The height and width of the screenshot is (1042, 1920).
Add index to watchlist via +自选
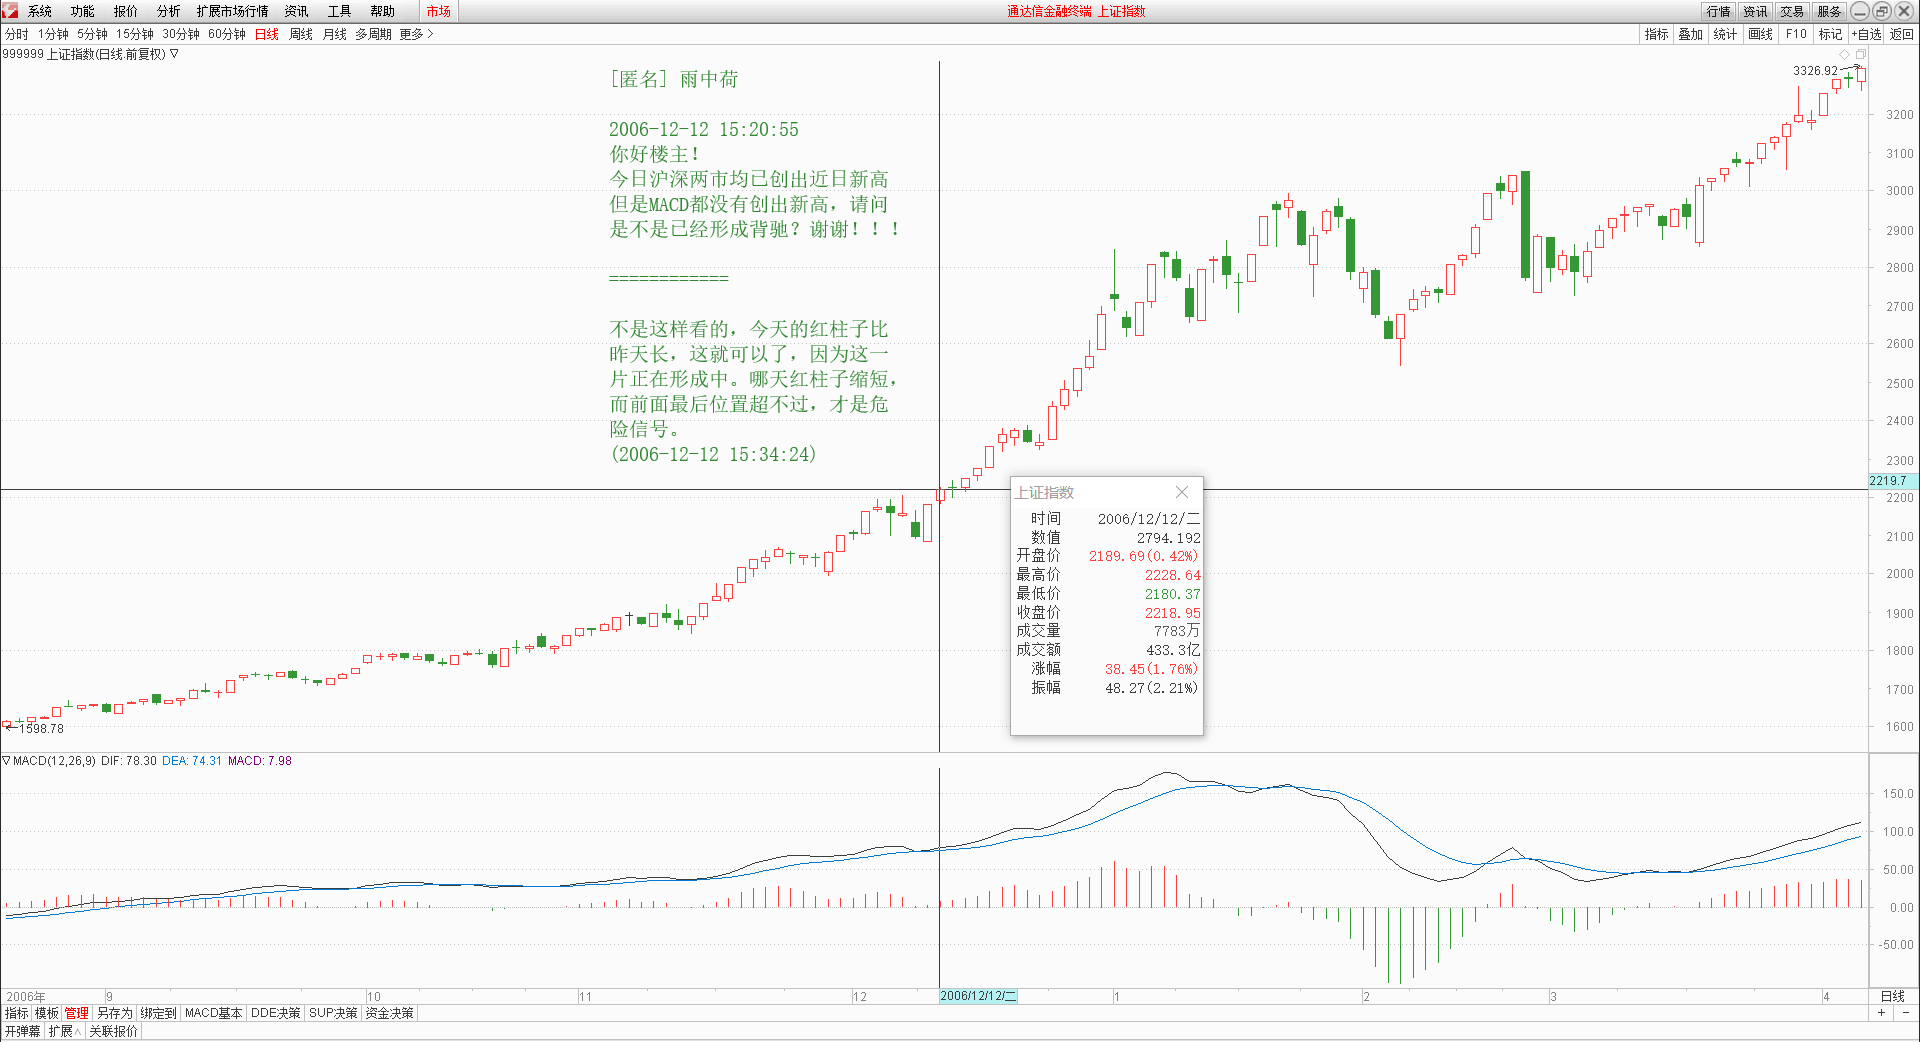1864,33
